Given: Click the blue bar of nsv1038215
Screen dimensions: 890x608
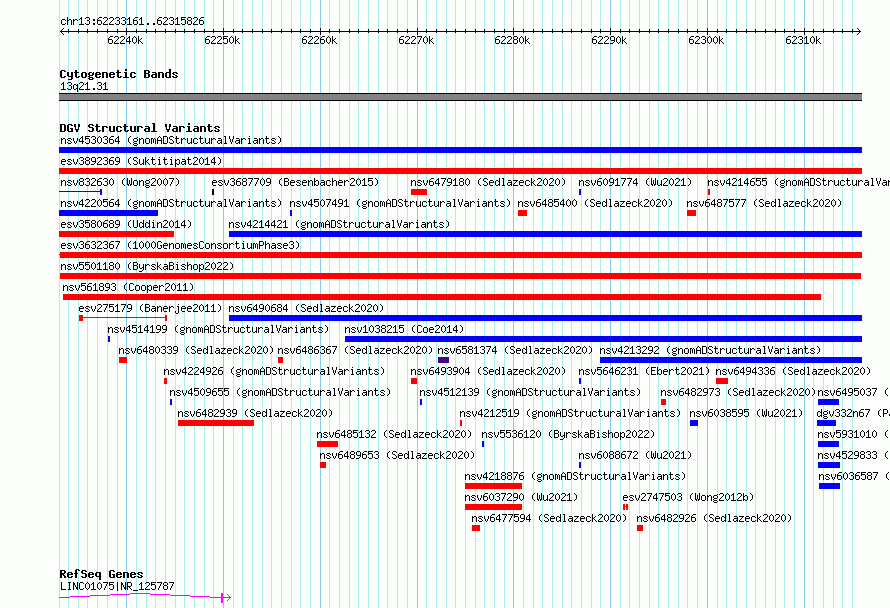Looking at the screenshot, I should click(x=603, y=339).
